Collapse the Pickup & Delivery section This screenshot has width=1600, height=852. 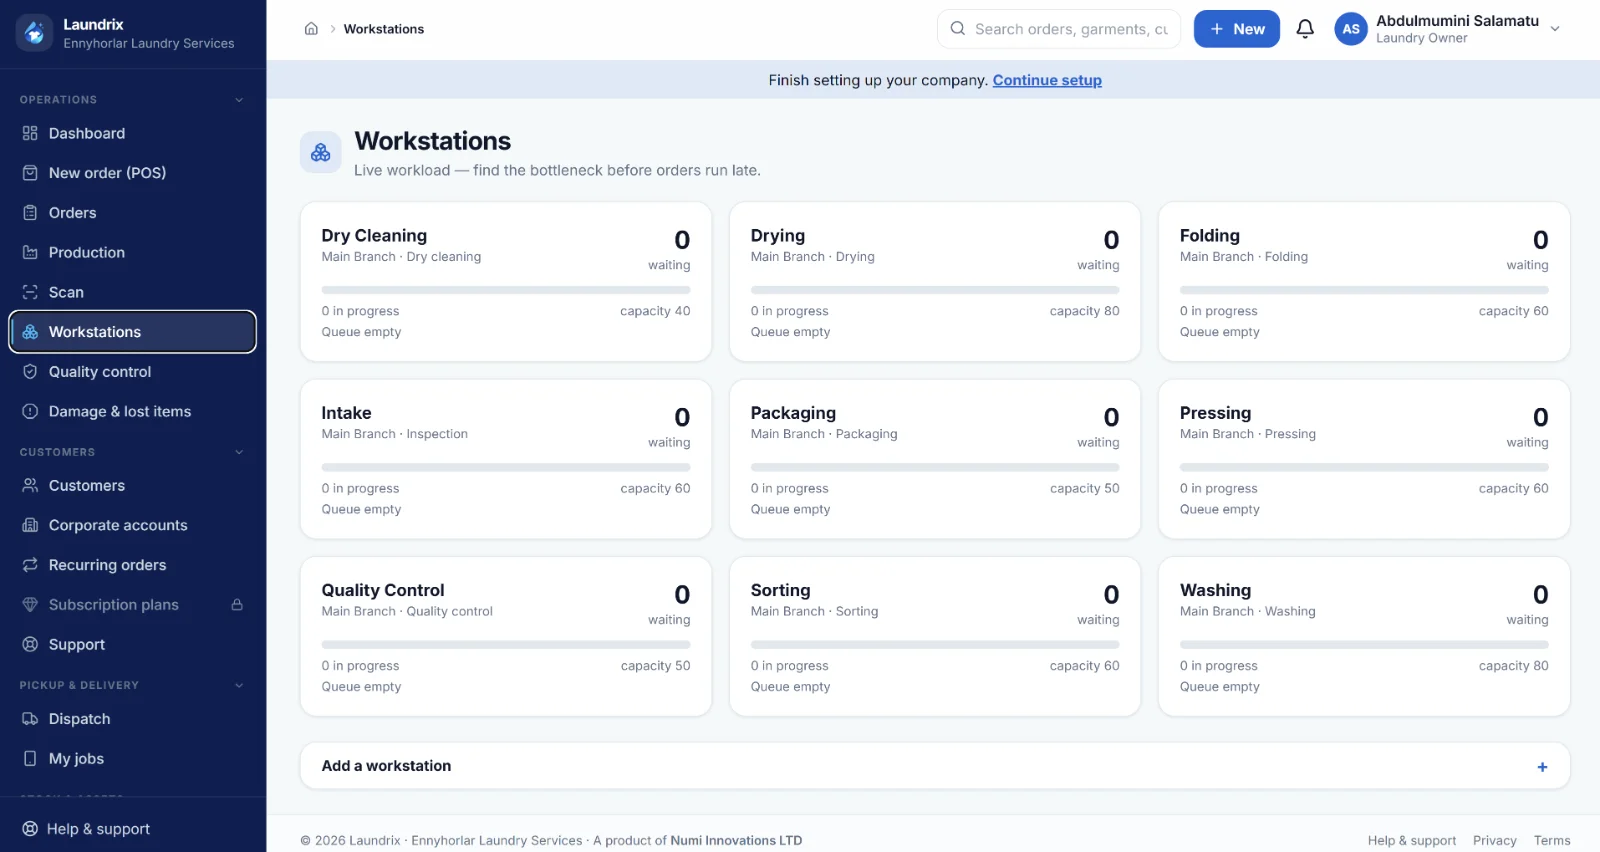(x=239, y=685)
